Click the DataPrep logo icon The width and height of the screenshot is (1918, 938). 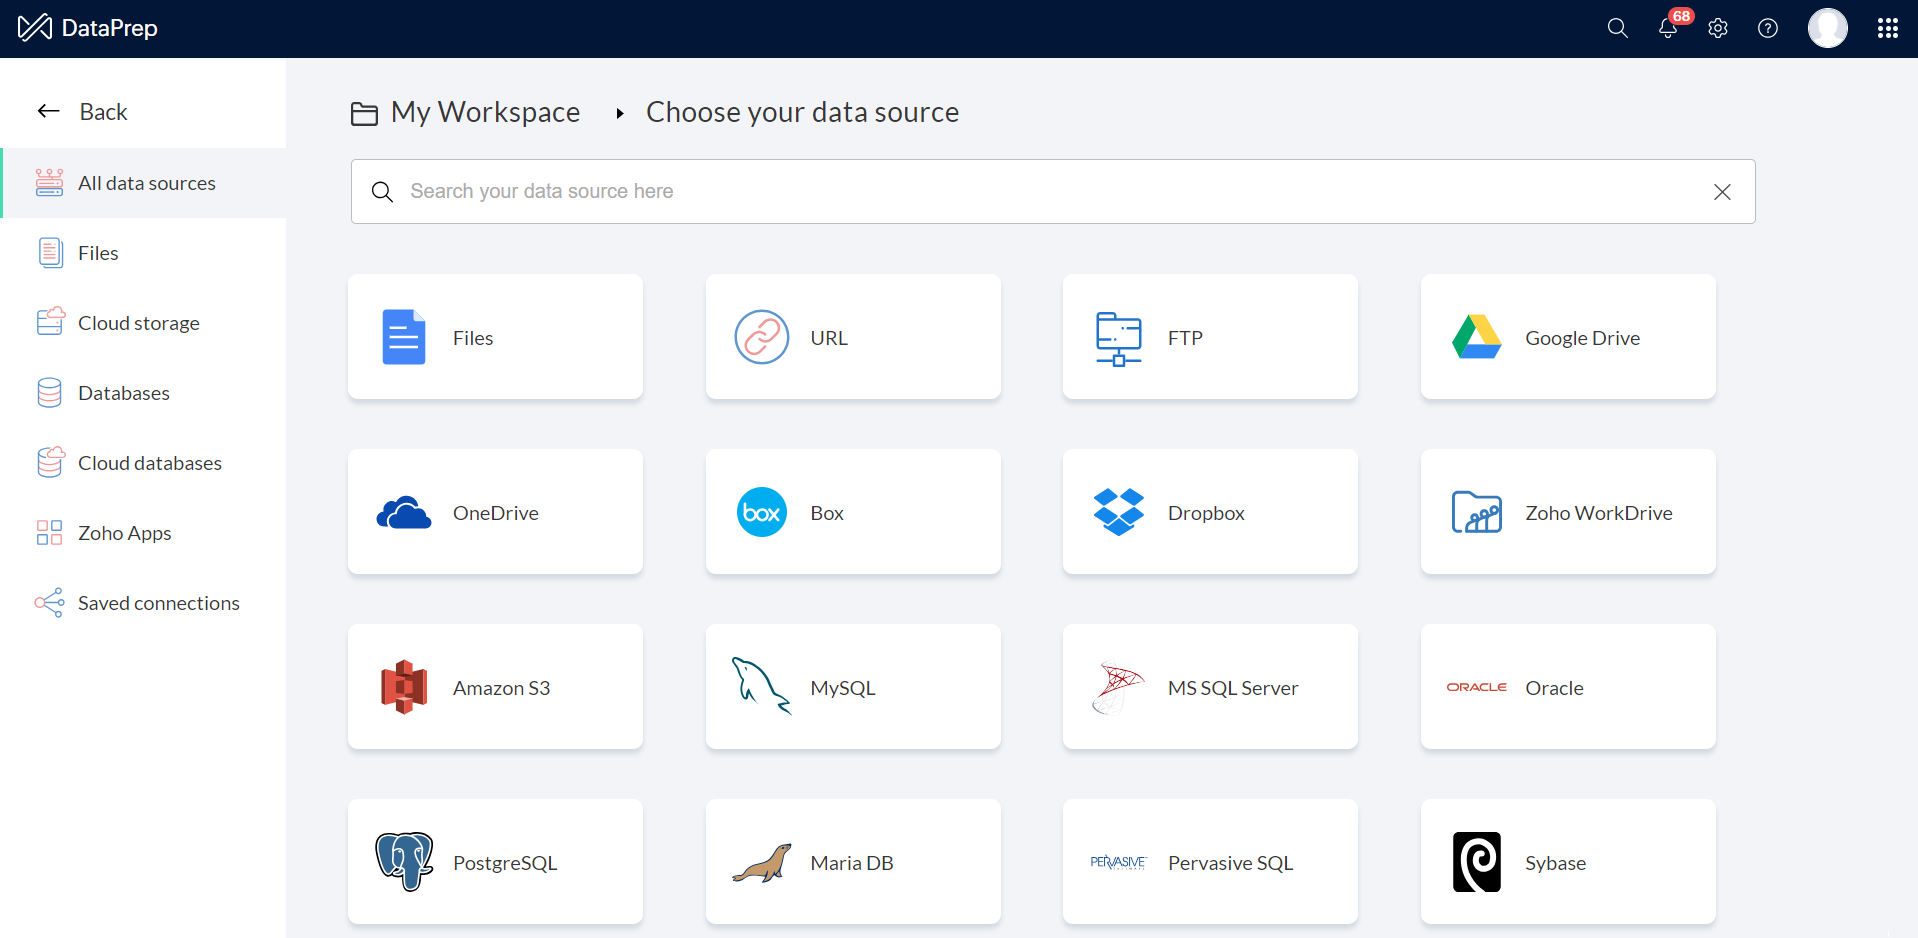coord(35,28)
